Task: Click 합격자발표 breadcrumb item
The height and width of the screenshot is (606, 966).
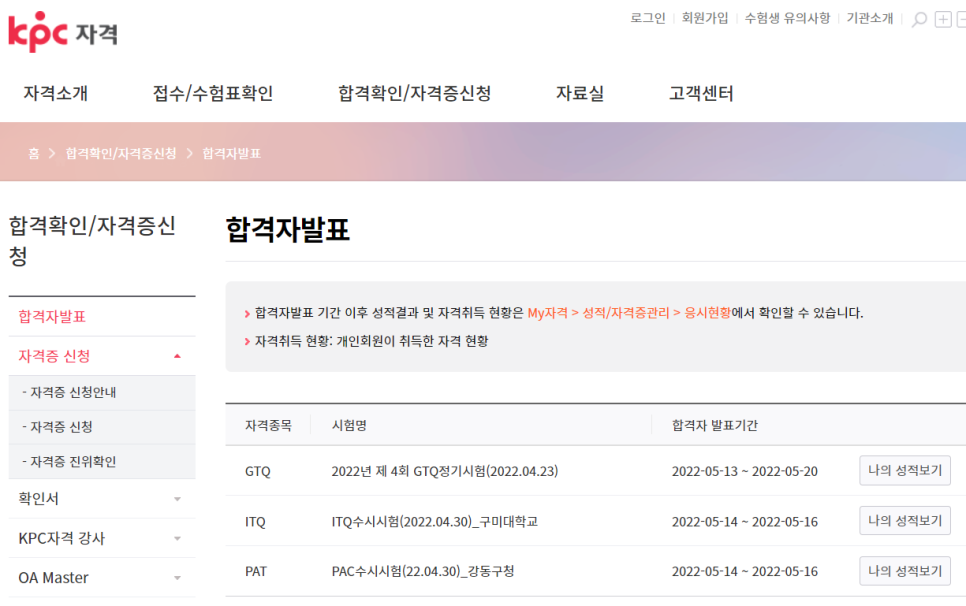Action: [x=232, y=153]
